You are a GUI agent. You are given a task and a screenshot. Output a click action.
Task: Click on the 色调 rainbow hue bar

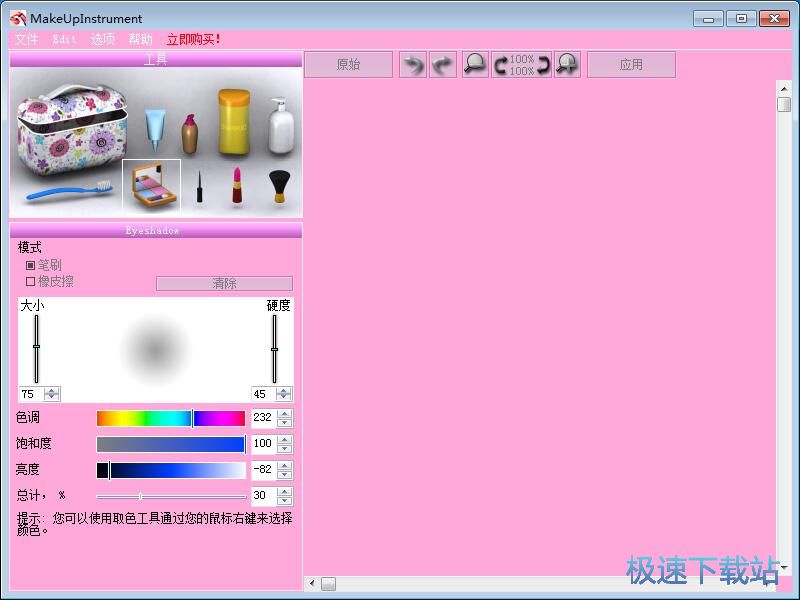click(170, 418)
